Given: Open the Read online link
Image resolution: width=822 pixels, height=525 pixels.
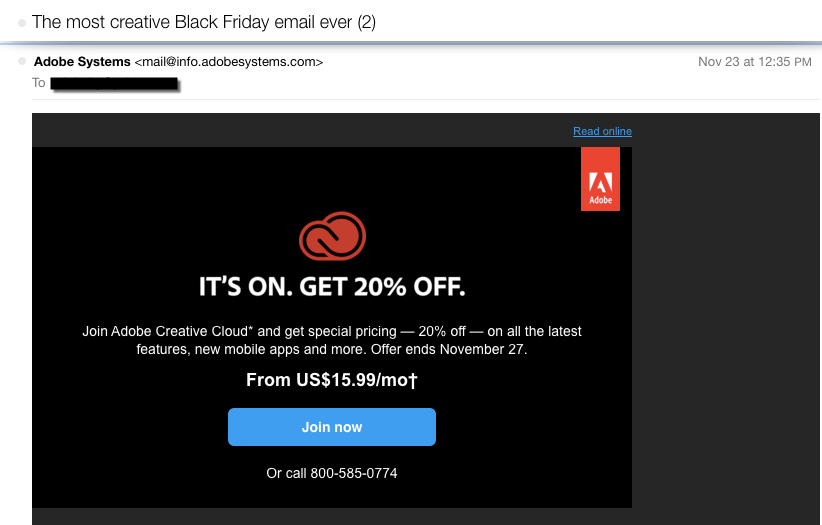Looking at the screenshot, I should [602, 131].
